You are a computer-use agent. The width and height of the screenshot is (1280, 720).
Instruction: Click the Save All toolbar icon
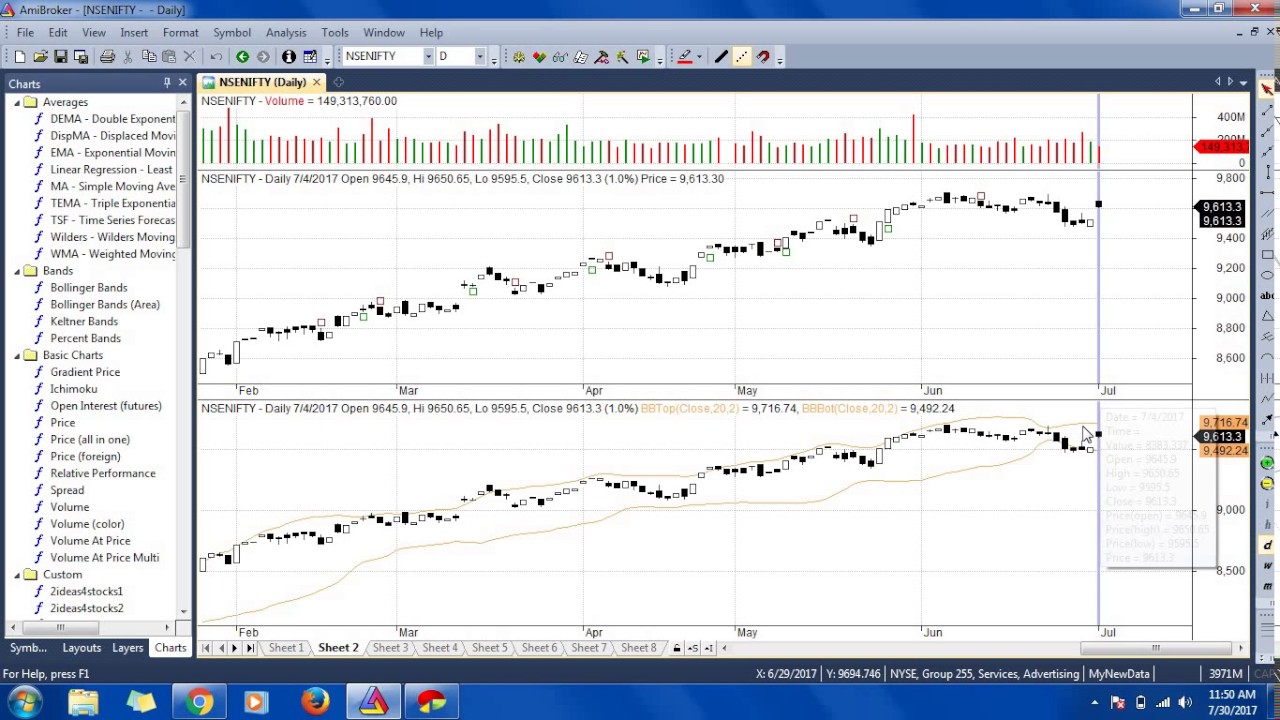click(x=81, y=57)
